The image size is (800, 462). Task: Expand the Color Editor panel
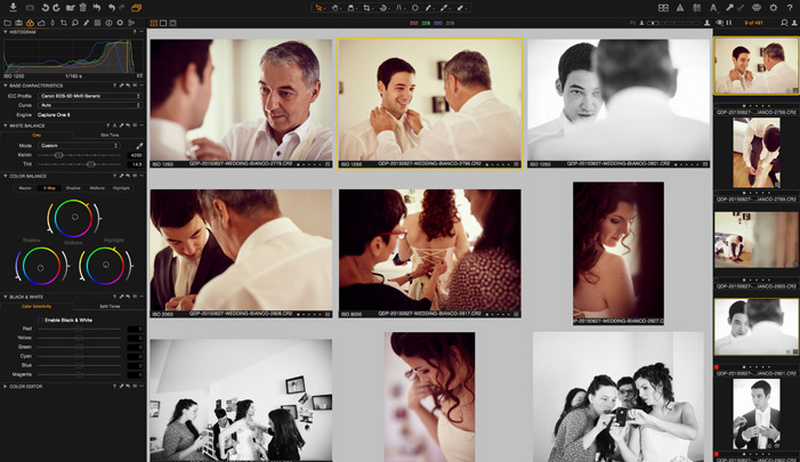(5, 387)
